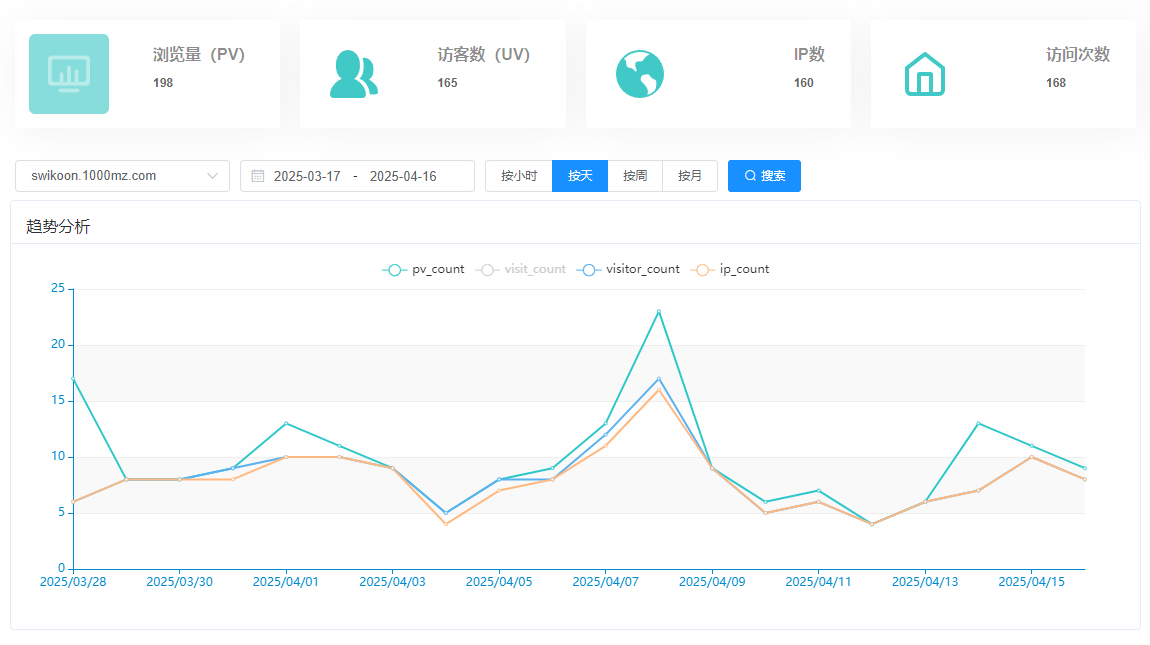The image size is (1150, 645).
Task: Switch to 按天 daily grouping
Action: pos(580,176)
